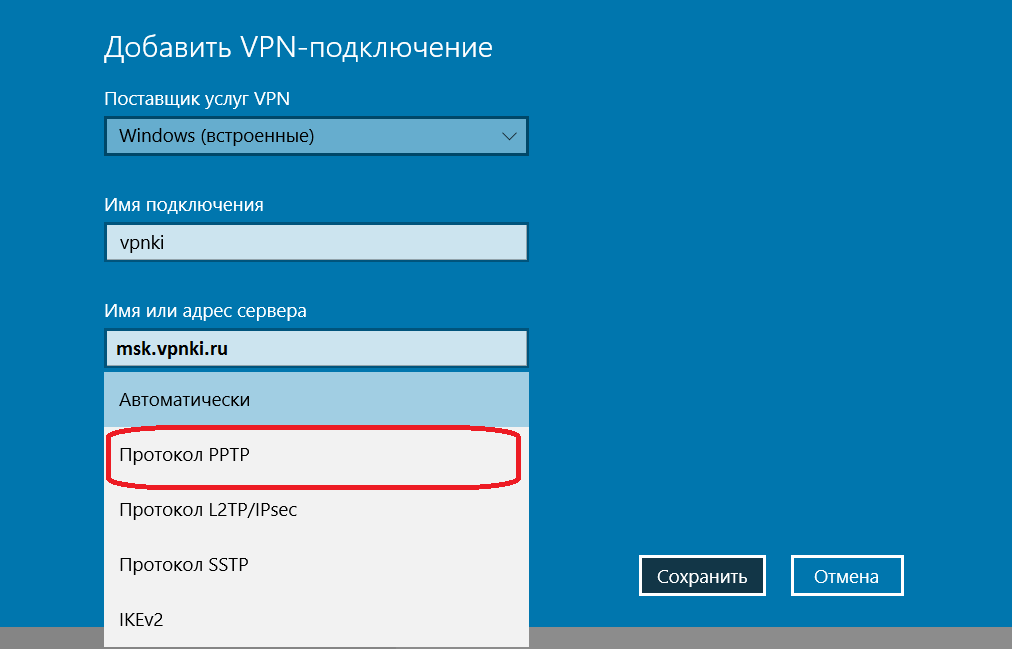
Task: Click the Добавить VPN-подключение heading
Action: (297, 47)
